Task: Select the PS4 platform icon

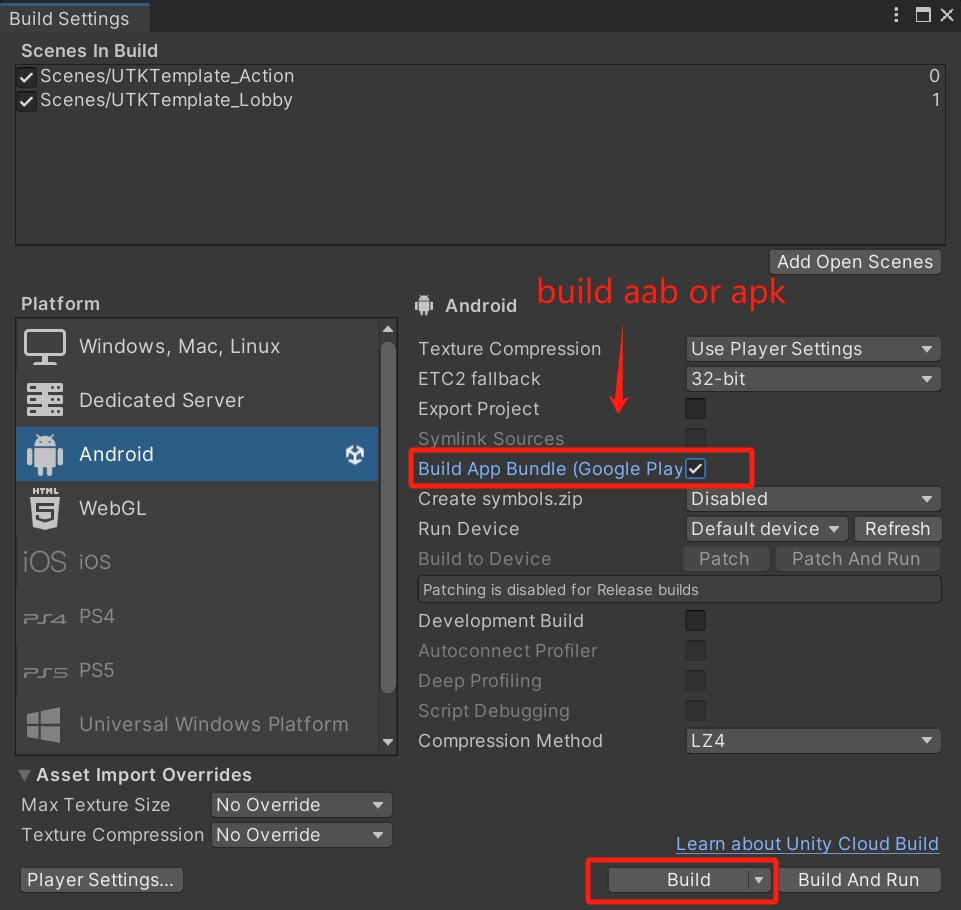Action: click(x=45, y=617)
